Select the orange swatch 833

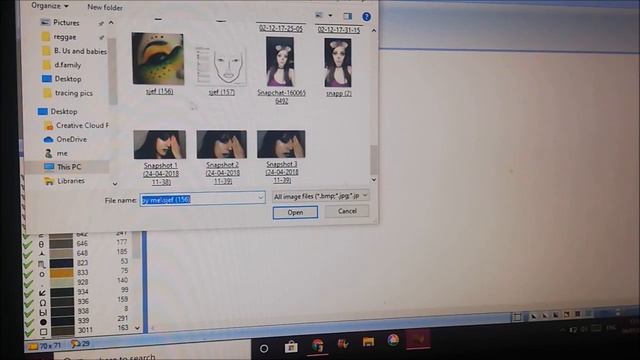tap(62, 273)
